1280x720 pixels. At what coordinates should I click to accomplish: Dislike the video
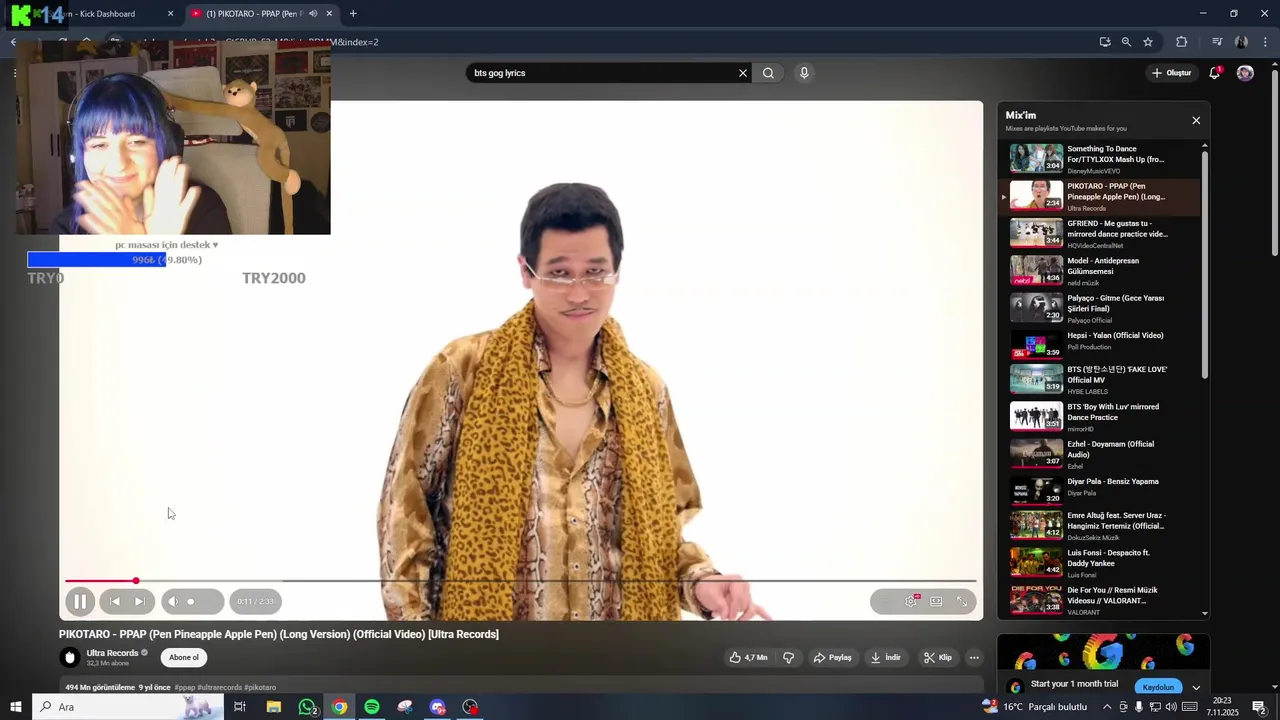click(x=788, y=657)
